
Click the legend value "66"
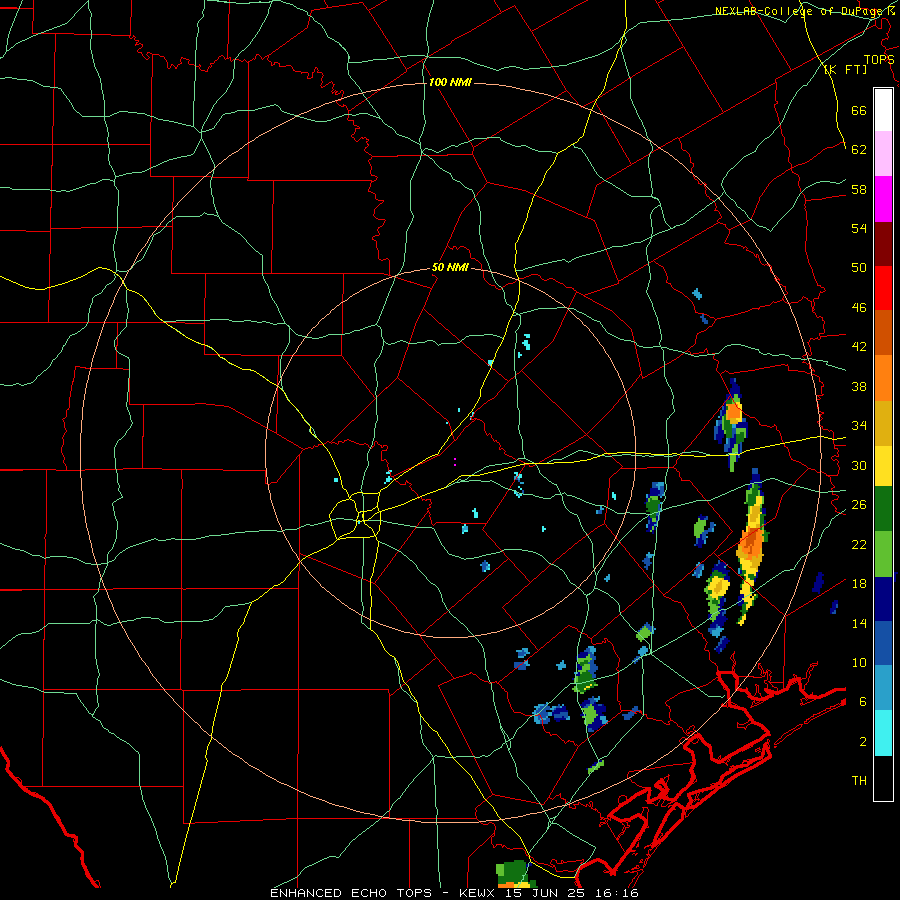pyautogui.click(x=859, y=110)
